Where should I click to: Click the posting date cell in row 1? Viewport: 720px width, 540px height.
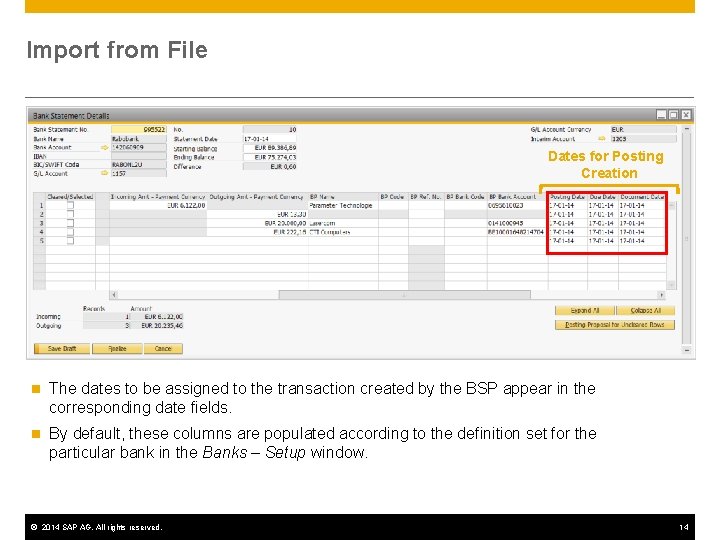pyautogui.click(x=568, y=205)
